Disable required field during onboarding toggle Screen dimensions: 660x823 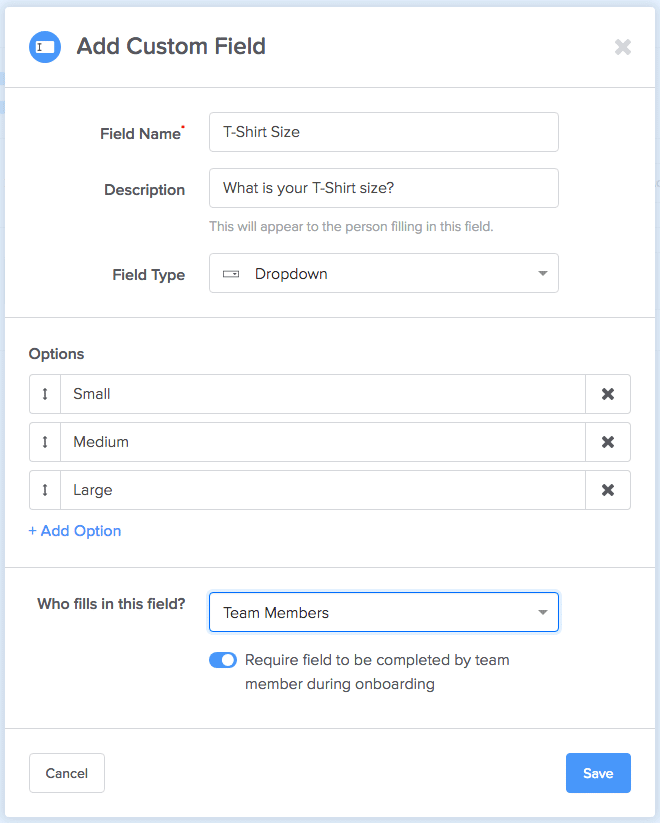pyautogui.click(x=222, y=660)
